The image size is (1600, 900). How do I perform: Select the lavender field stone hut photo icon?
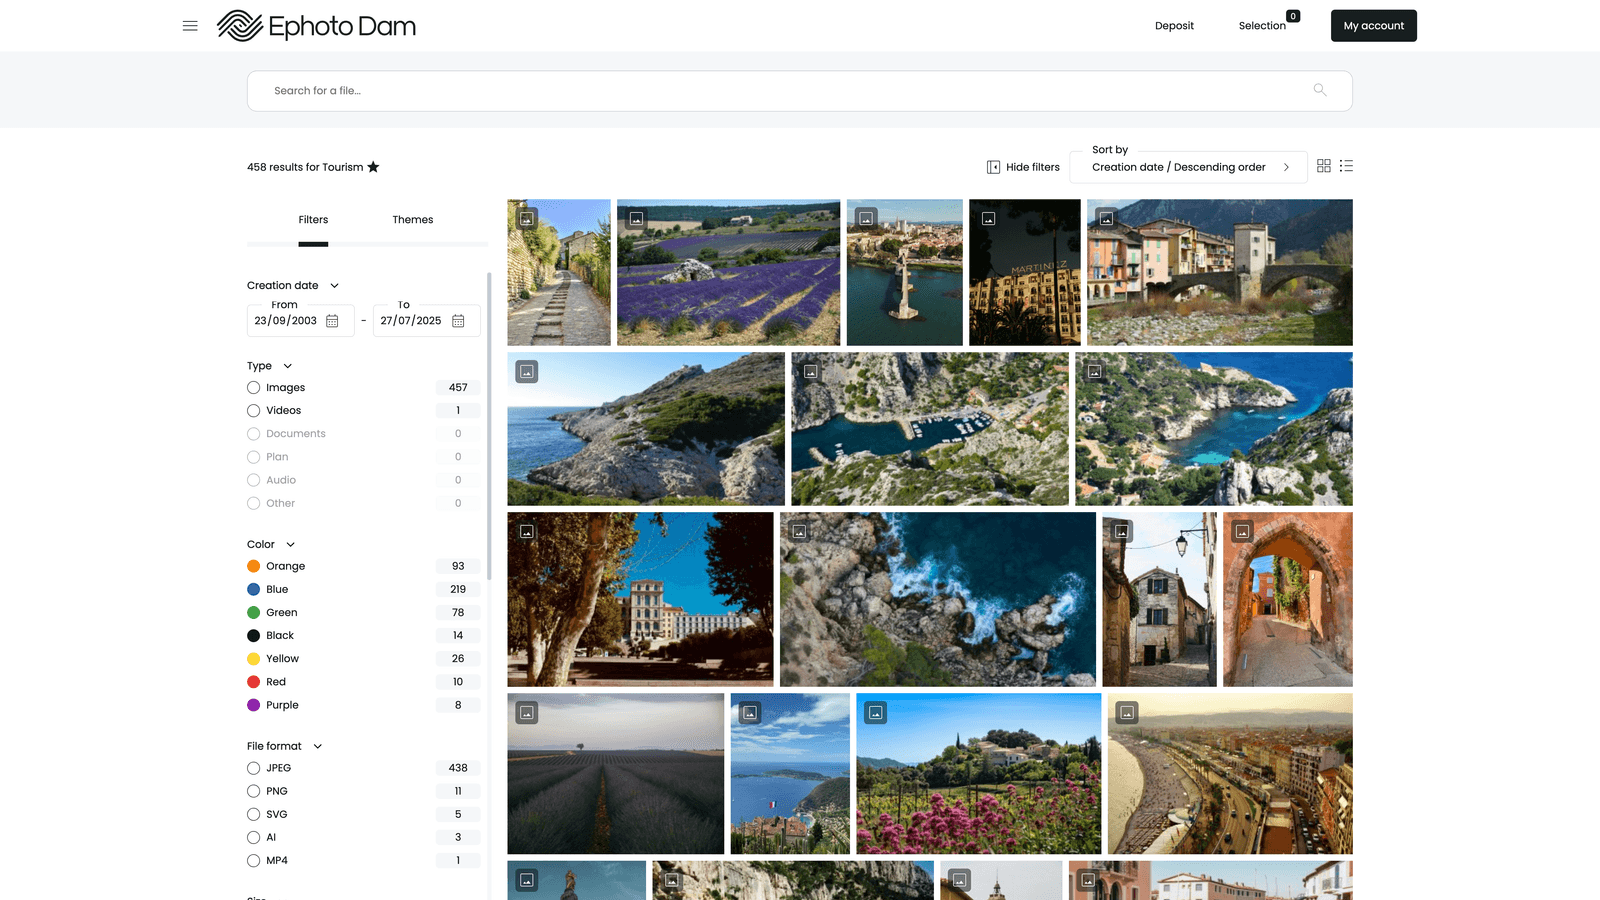pyautogui.click(x=636, y=218)
